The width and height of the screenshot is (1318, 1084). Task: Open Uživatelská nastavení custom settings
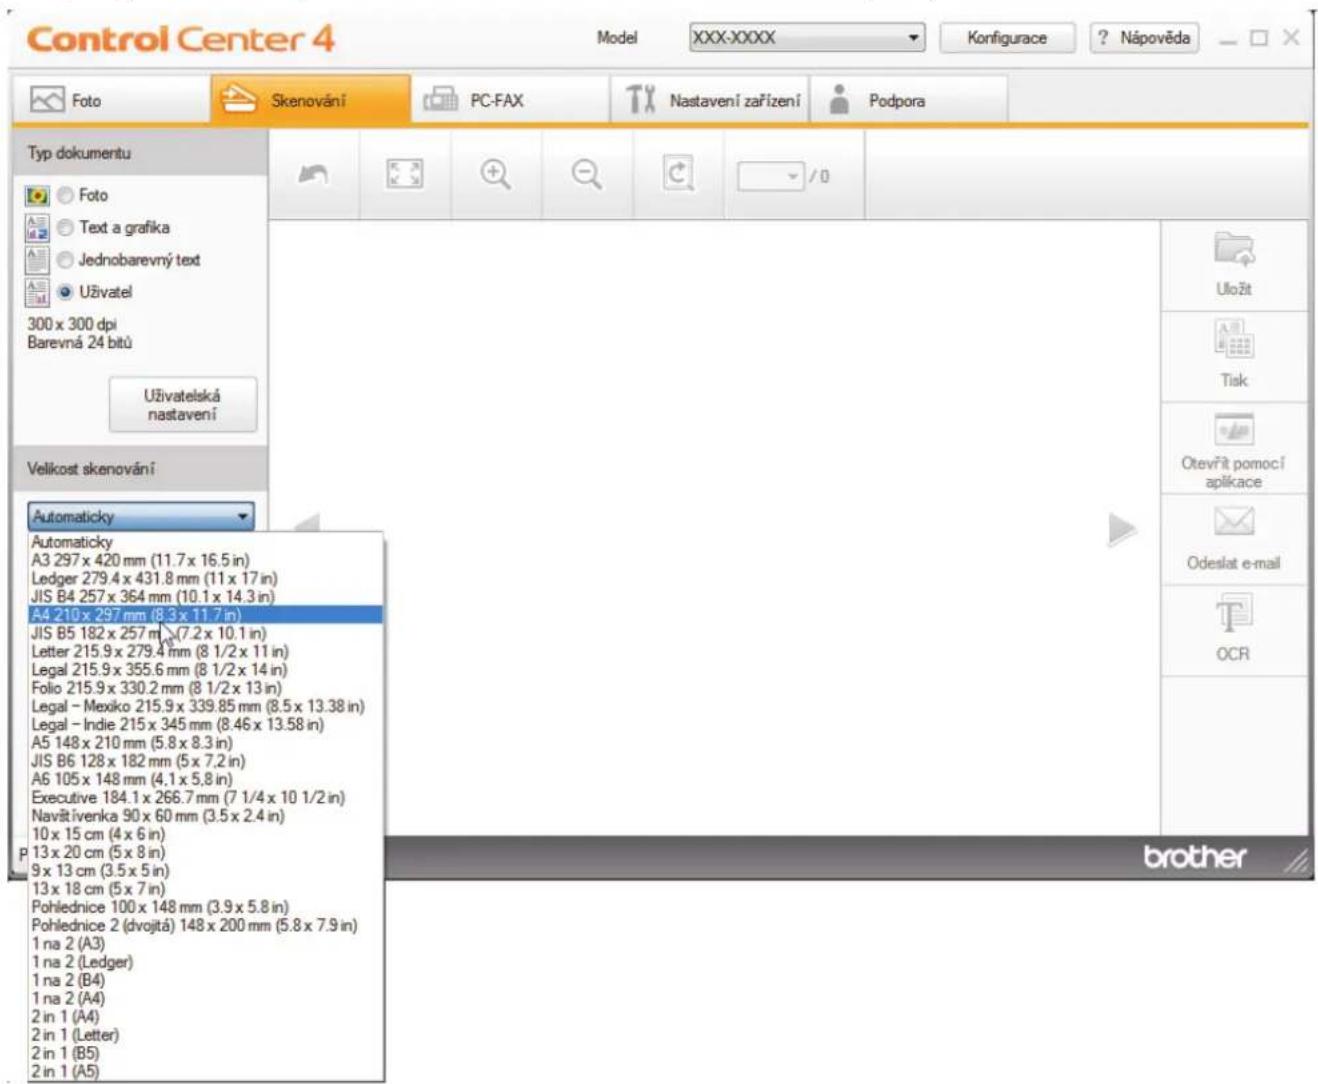pos(182,405)
